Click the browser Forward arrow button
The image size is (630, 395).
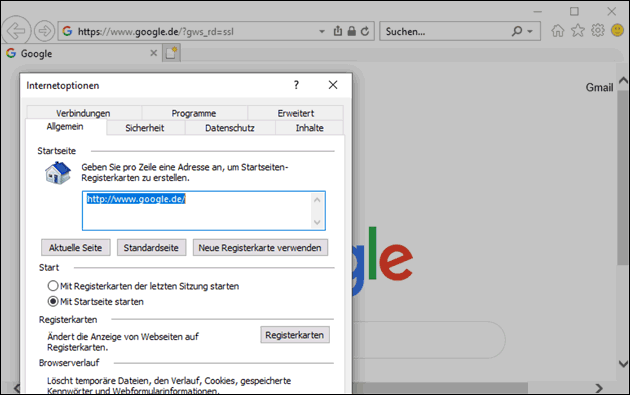44,31
